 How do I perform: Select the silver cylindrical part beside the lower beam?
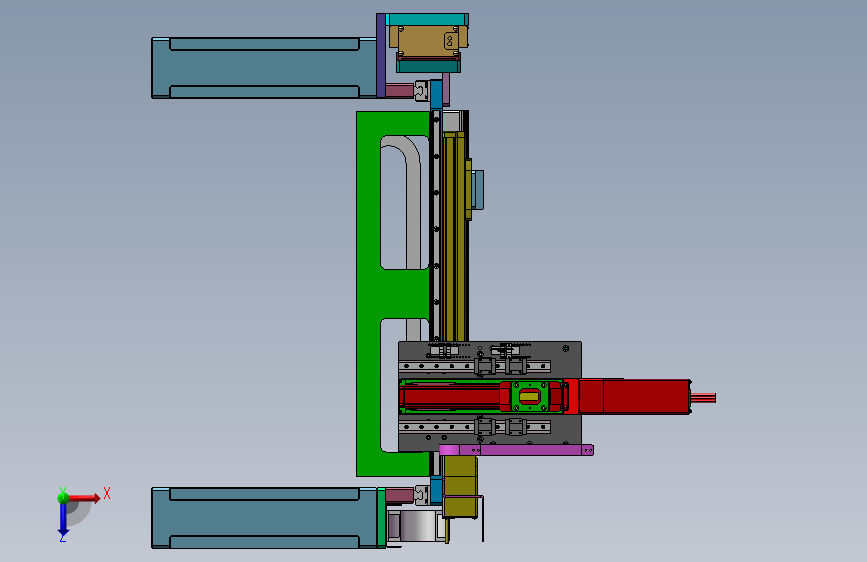click(x=417, y=525)
